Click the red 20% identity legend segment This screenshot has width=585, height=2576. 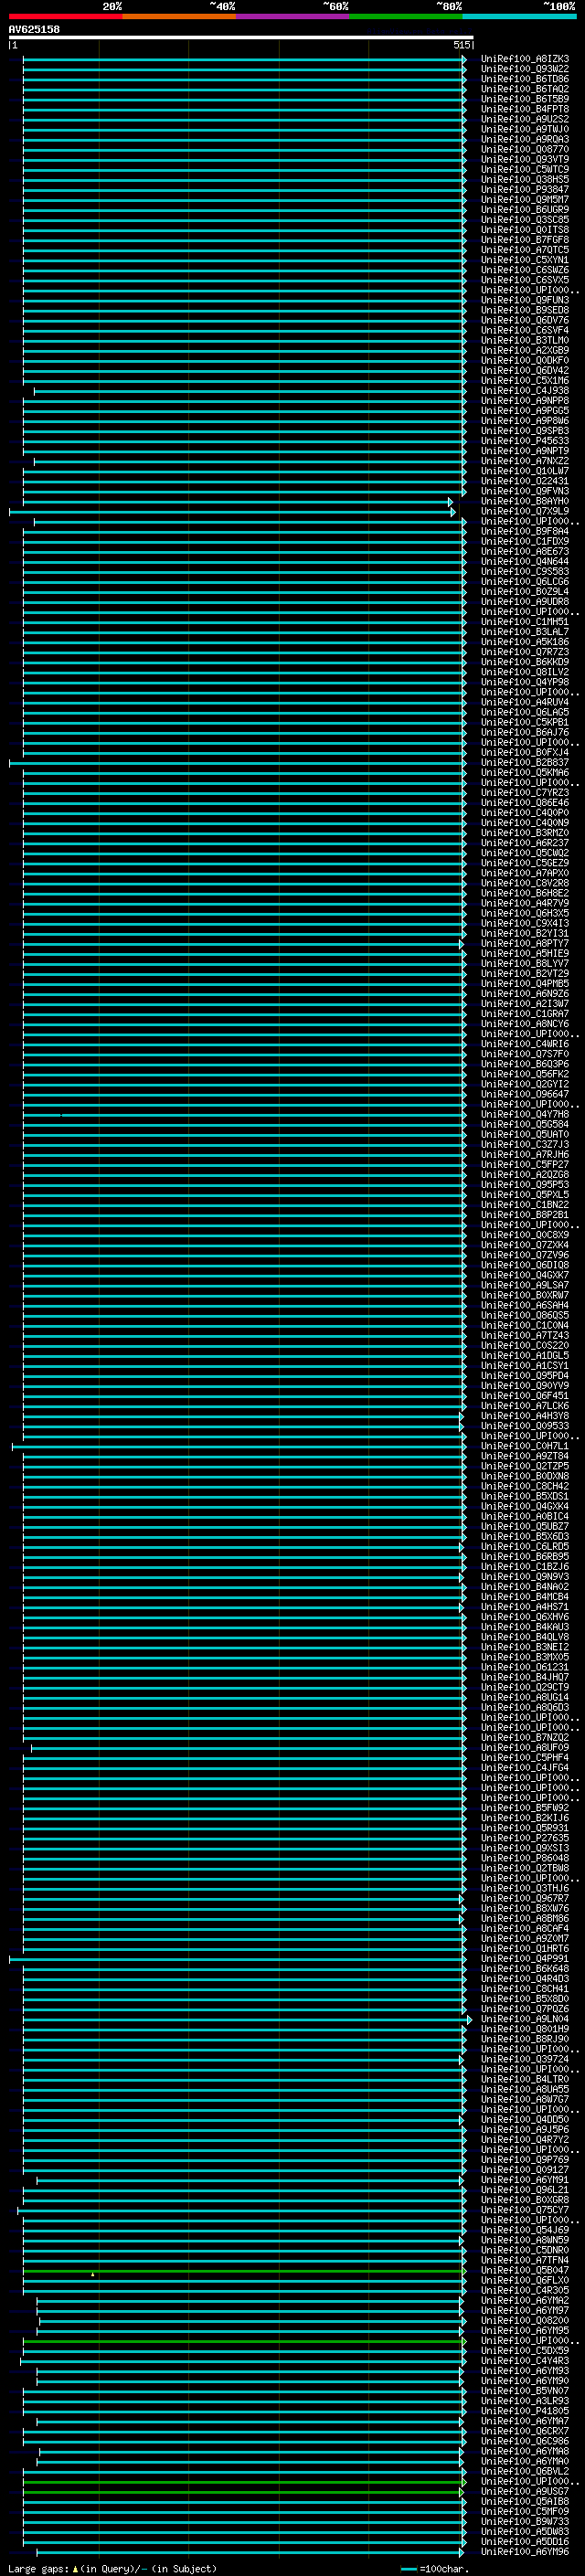point(65,16)
